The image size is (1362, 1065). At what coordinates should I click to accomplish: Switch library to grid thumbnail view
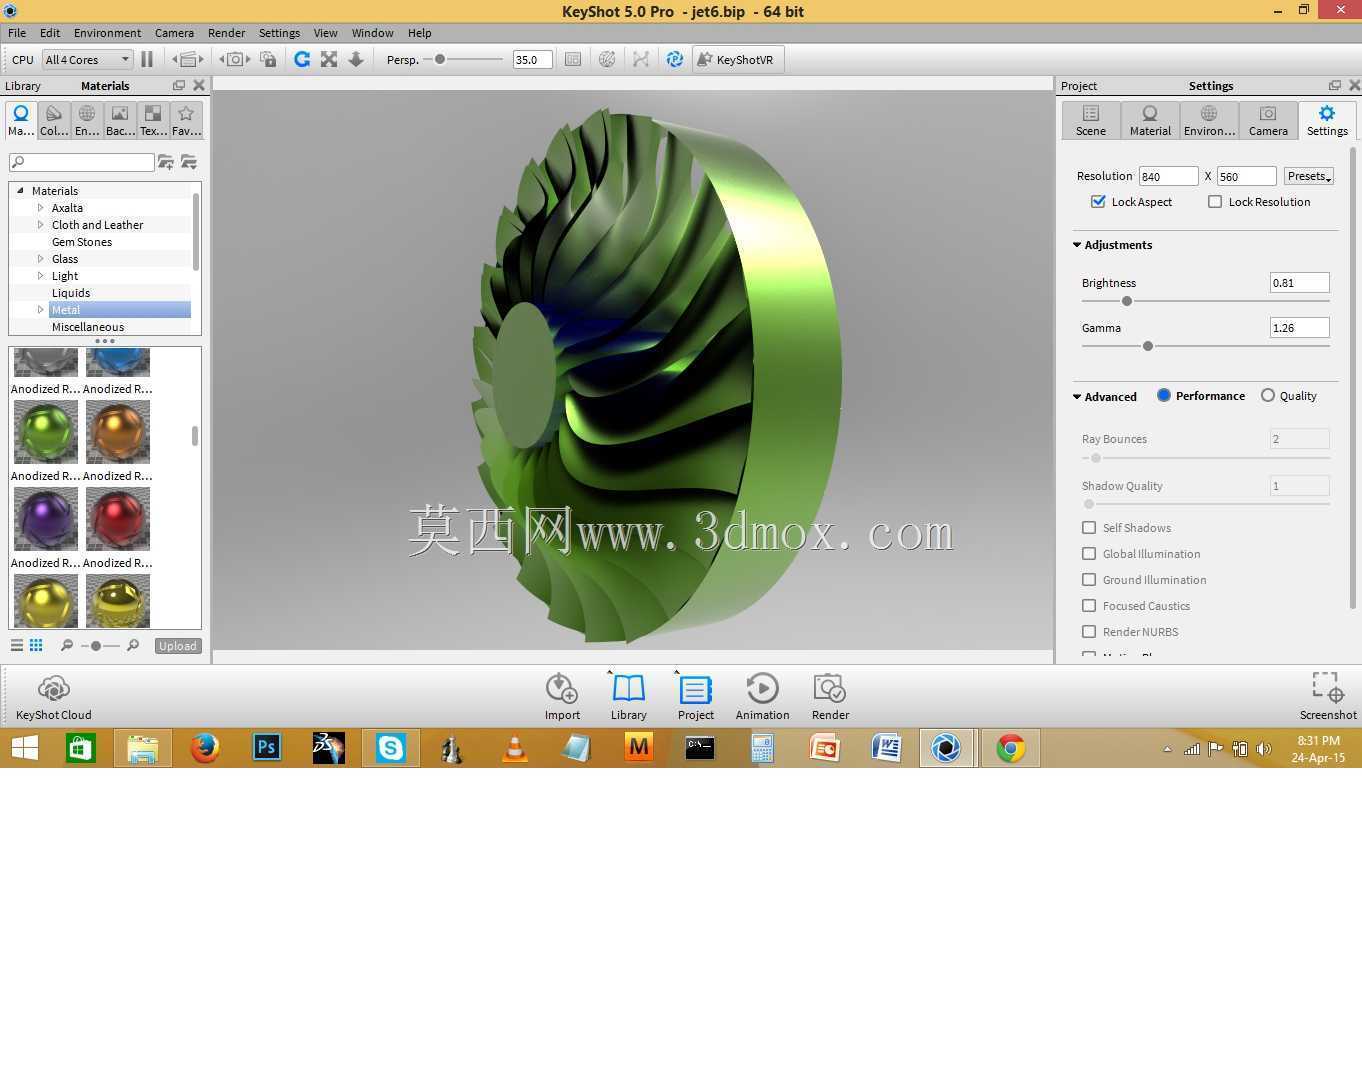click(36, 645)
